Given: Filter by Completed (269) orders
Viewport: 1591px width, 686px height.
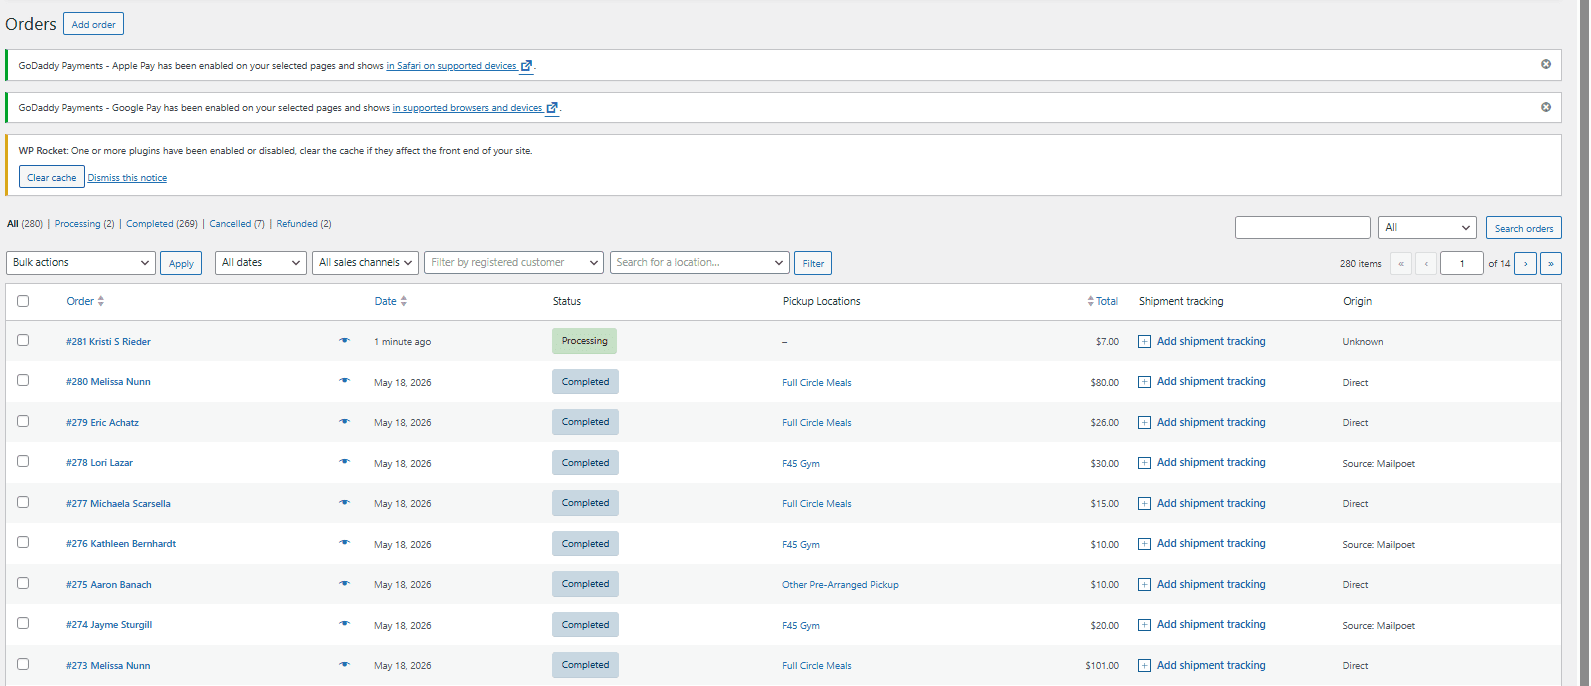Looking at the screenshot, I should pyautogui.click(x=162, y=224).
